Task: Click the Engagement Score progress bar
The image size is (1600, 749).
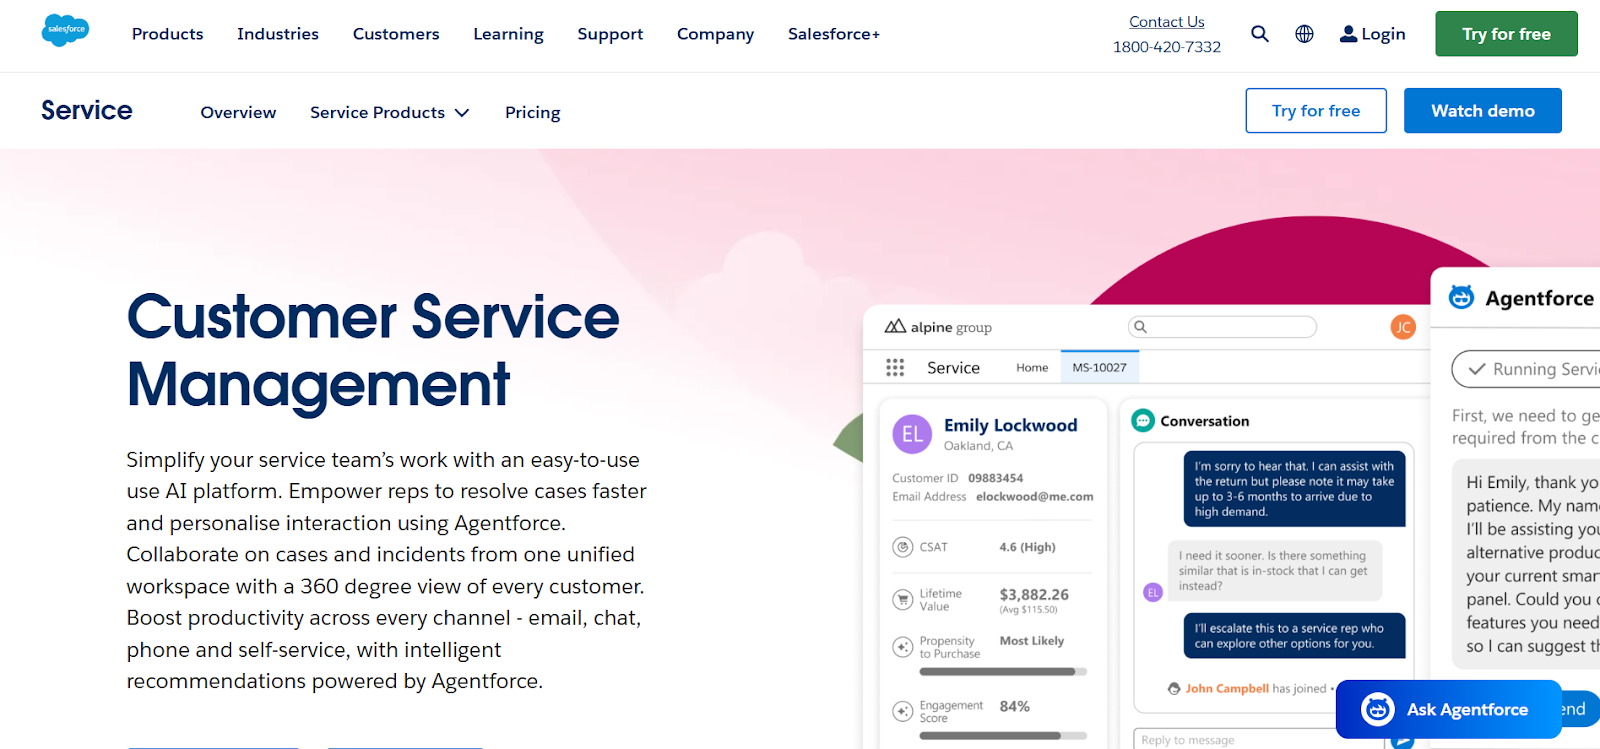Action: click(1003, 736)
